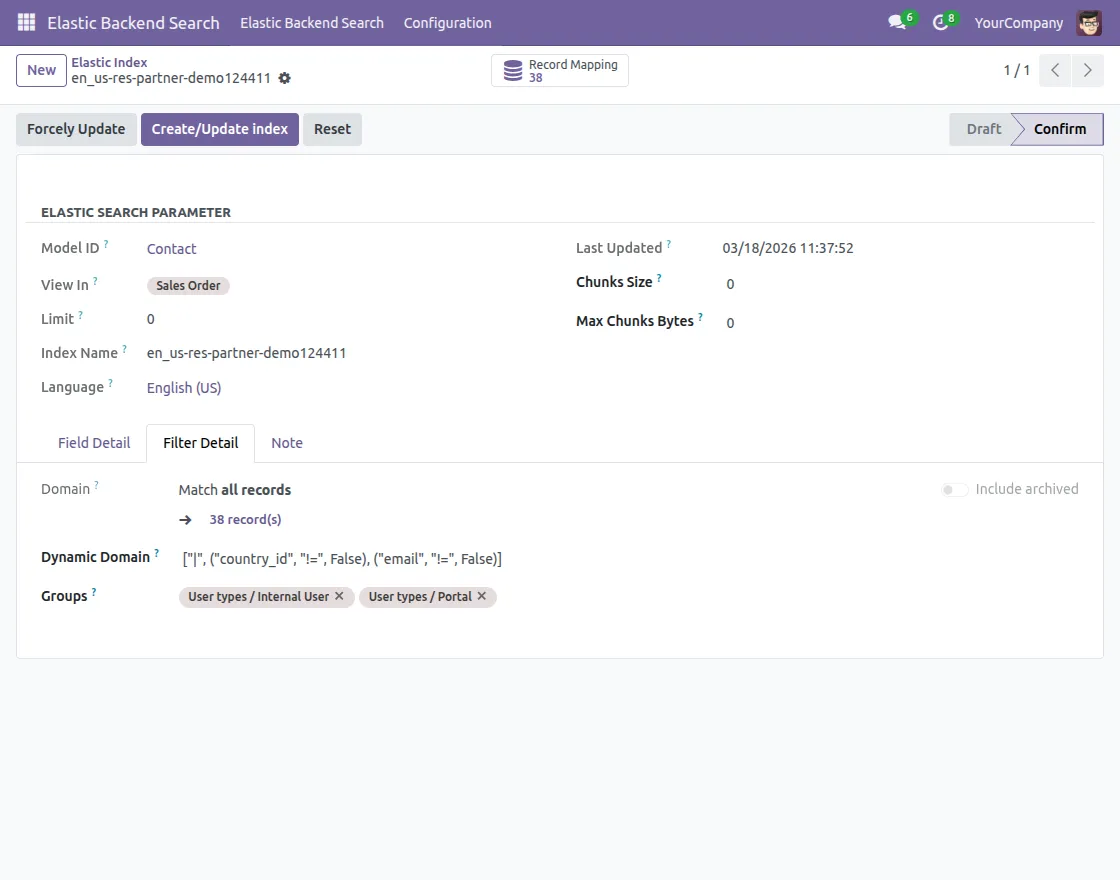The image size is (1120, 880).
Task: Show help tooltip for Model ID
Action: (x=106, y=244)
